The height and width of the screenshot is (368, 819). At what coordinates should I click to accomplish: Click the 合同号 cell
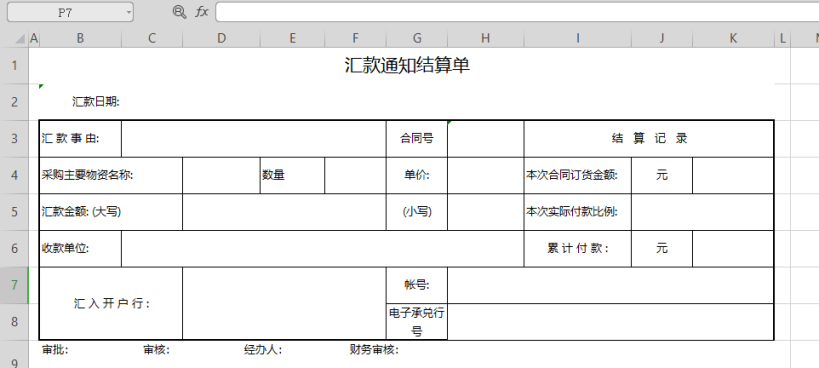pyautogui.click(x=417, y=138)
